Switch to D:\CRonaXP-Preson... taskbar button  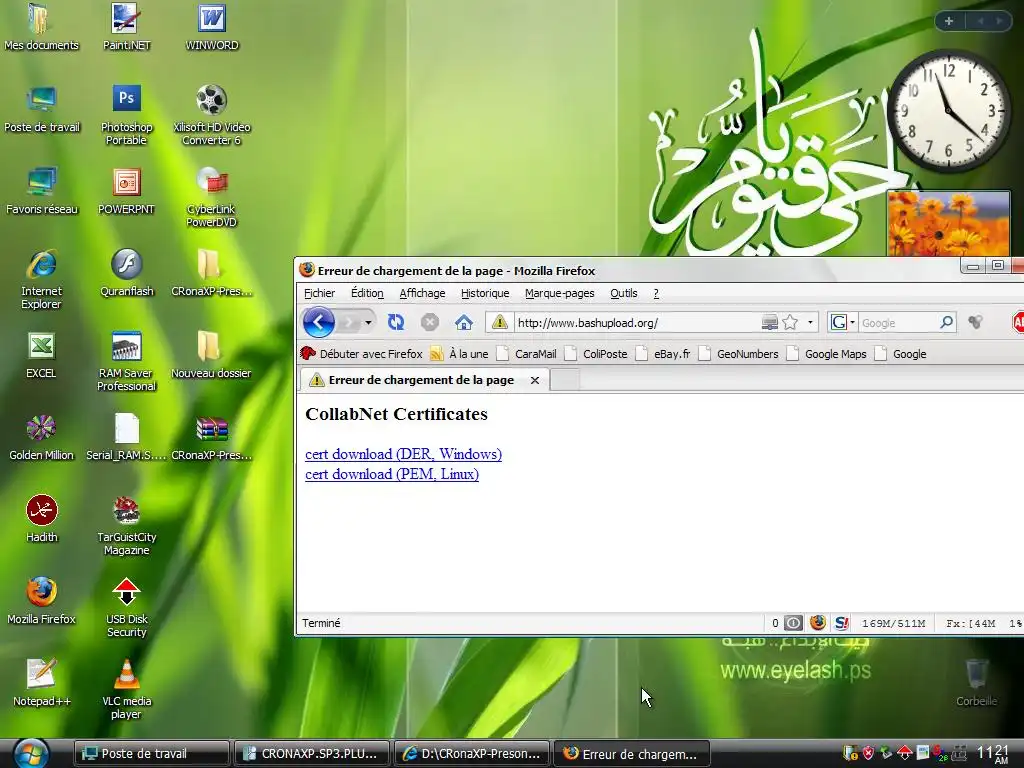tap(472, 754)
